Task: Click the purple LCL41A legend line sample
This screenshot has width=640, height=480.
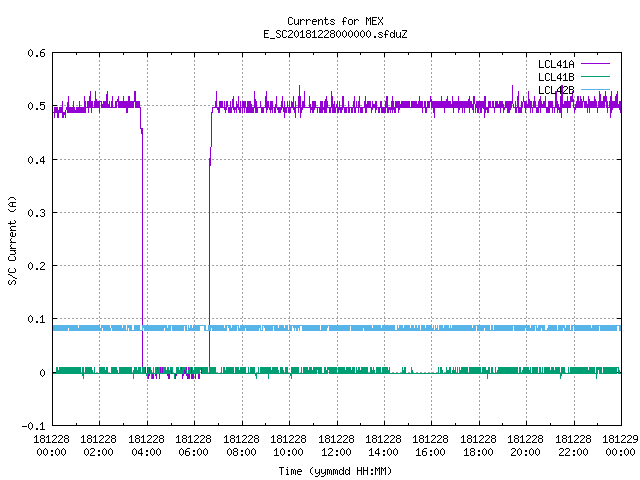Action: click(595, 64)
